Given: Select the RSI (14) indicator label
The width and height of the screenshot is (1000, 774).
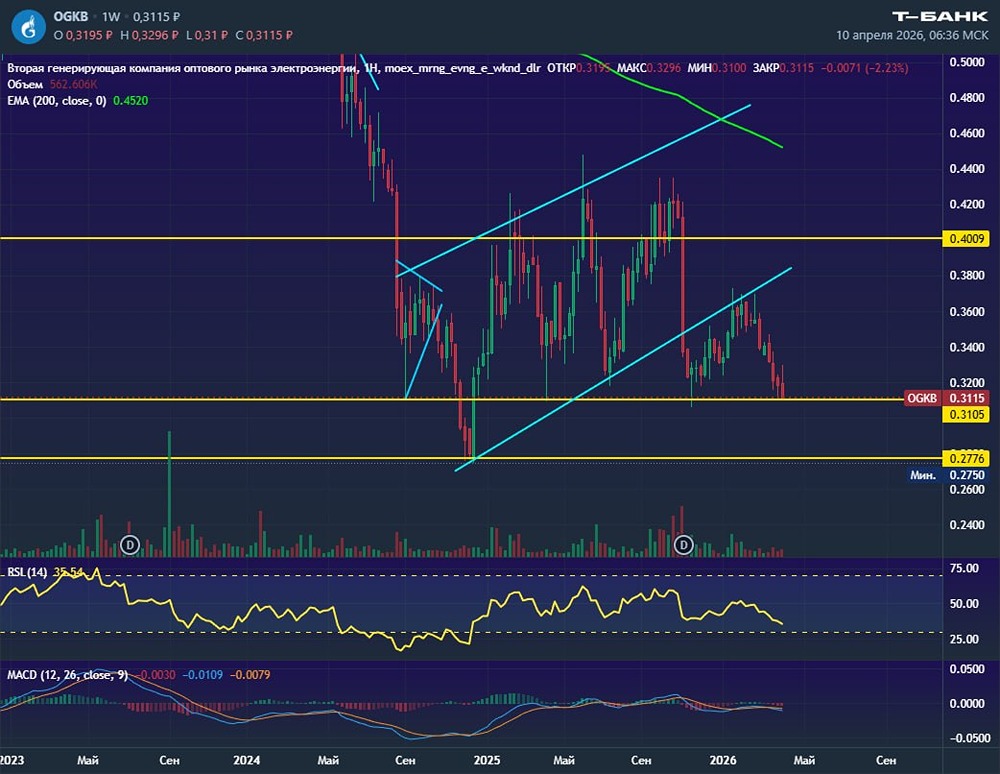Looking at the screenshot, I should pyautogui.click(x=27, y=572).
